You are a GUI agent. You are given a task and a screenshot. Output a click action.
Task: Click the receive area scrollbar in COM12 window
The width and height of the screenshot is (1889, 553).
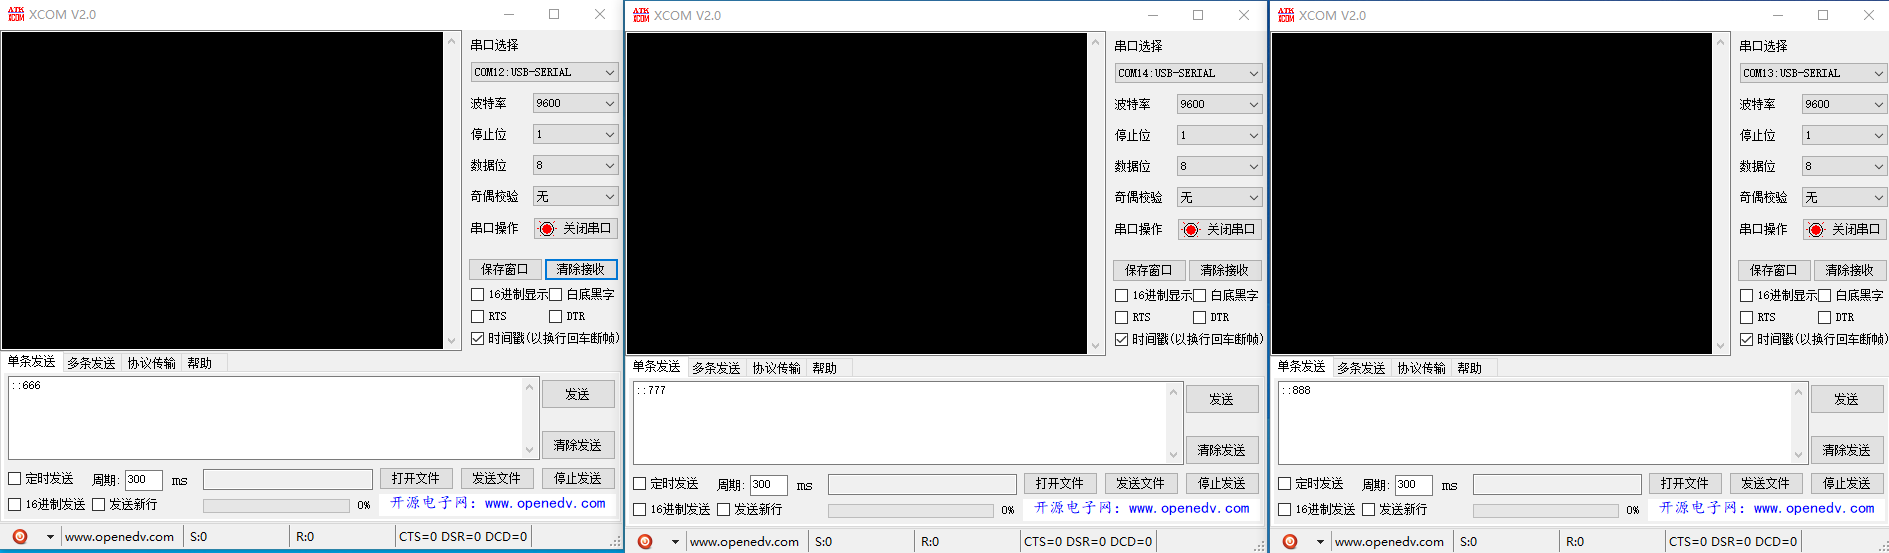click(x=450, y=190)
